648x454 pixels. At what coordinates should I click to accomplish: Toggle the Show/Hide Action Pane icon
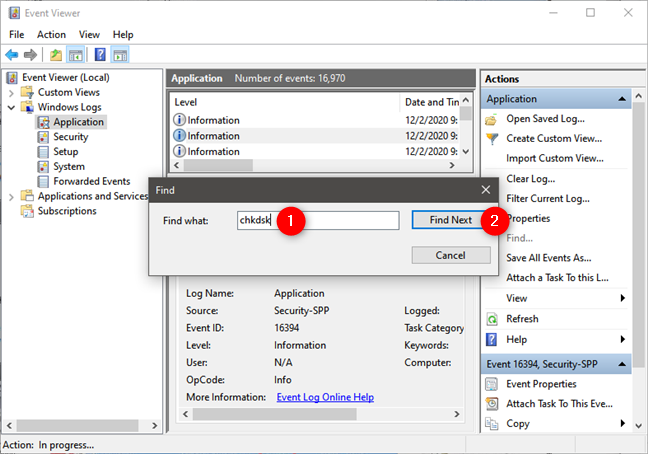[x=120, y=55]
